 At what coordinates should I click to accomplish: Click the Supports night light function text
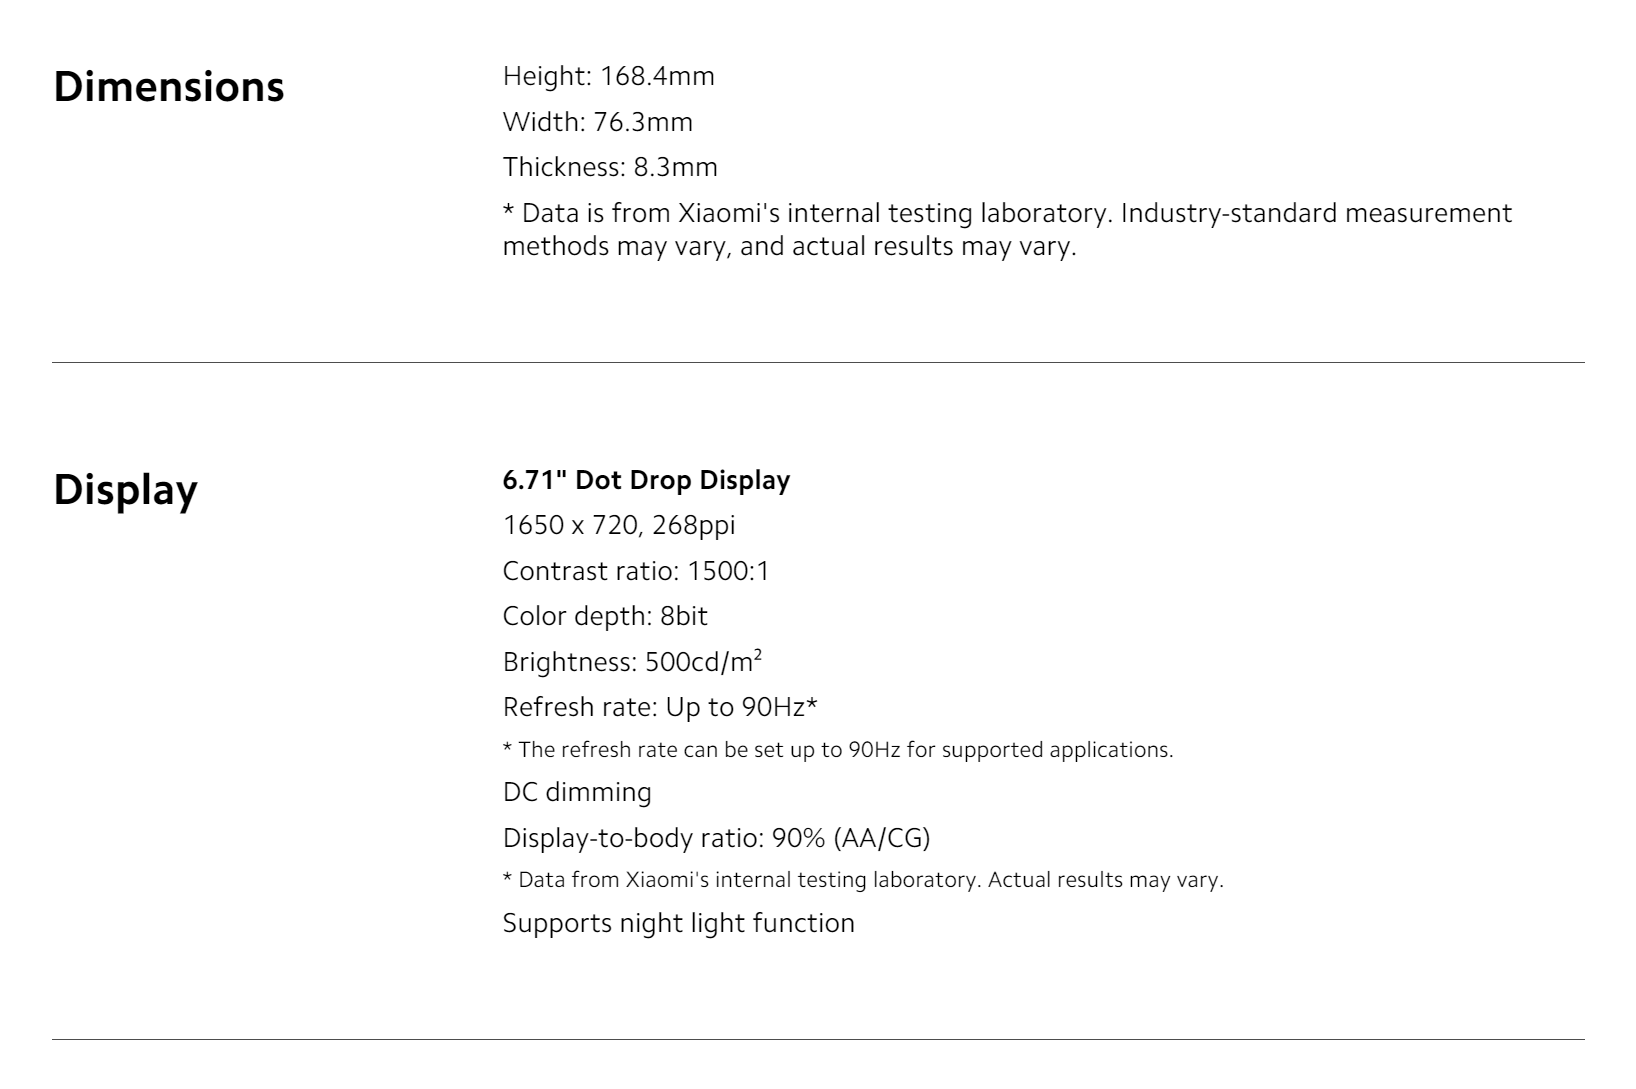(678, 923)
